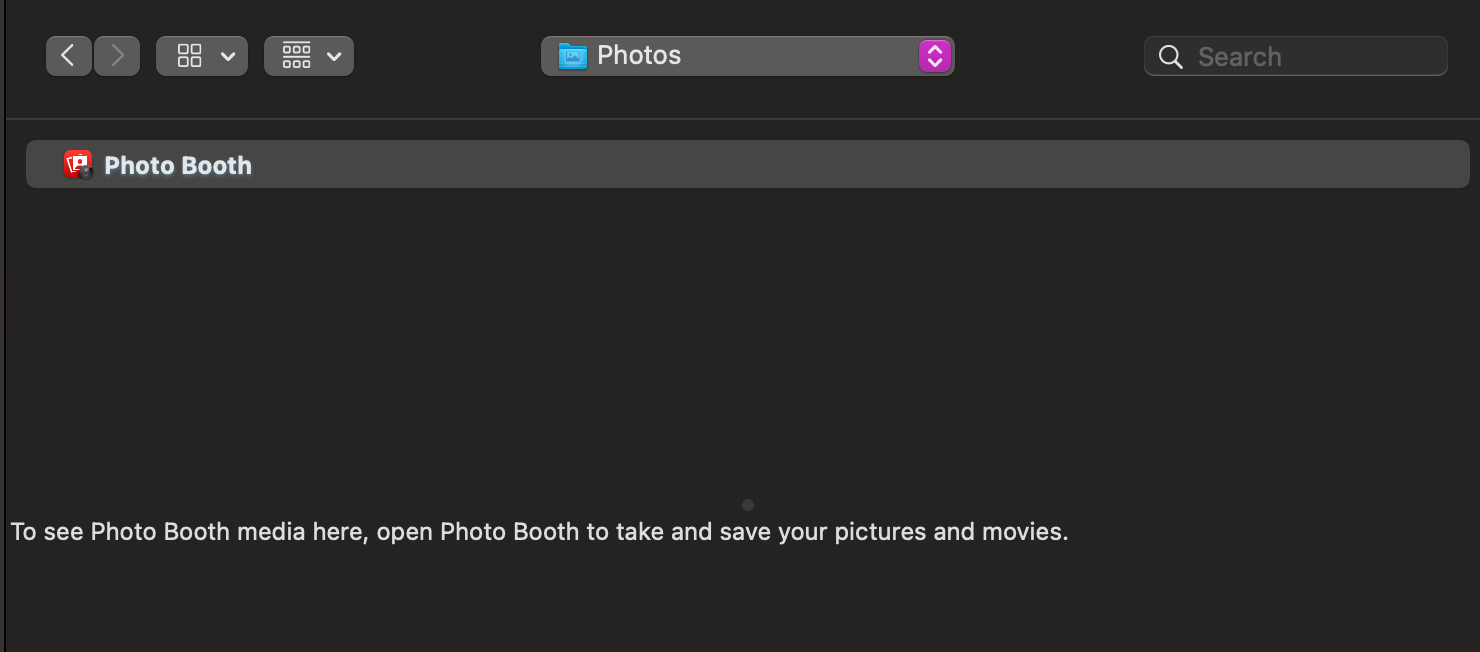Screen dimensions: 1480x652
Task: Click the purple up-down stepper arrows
Action: point(933,56)
